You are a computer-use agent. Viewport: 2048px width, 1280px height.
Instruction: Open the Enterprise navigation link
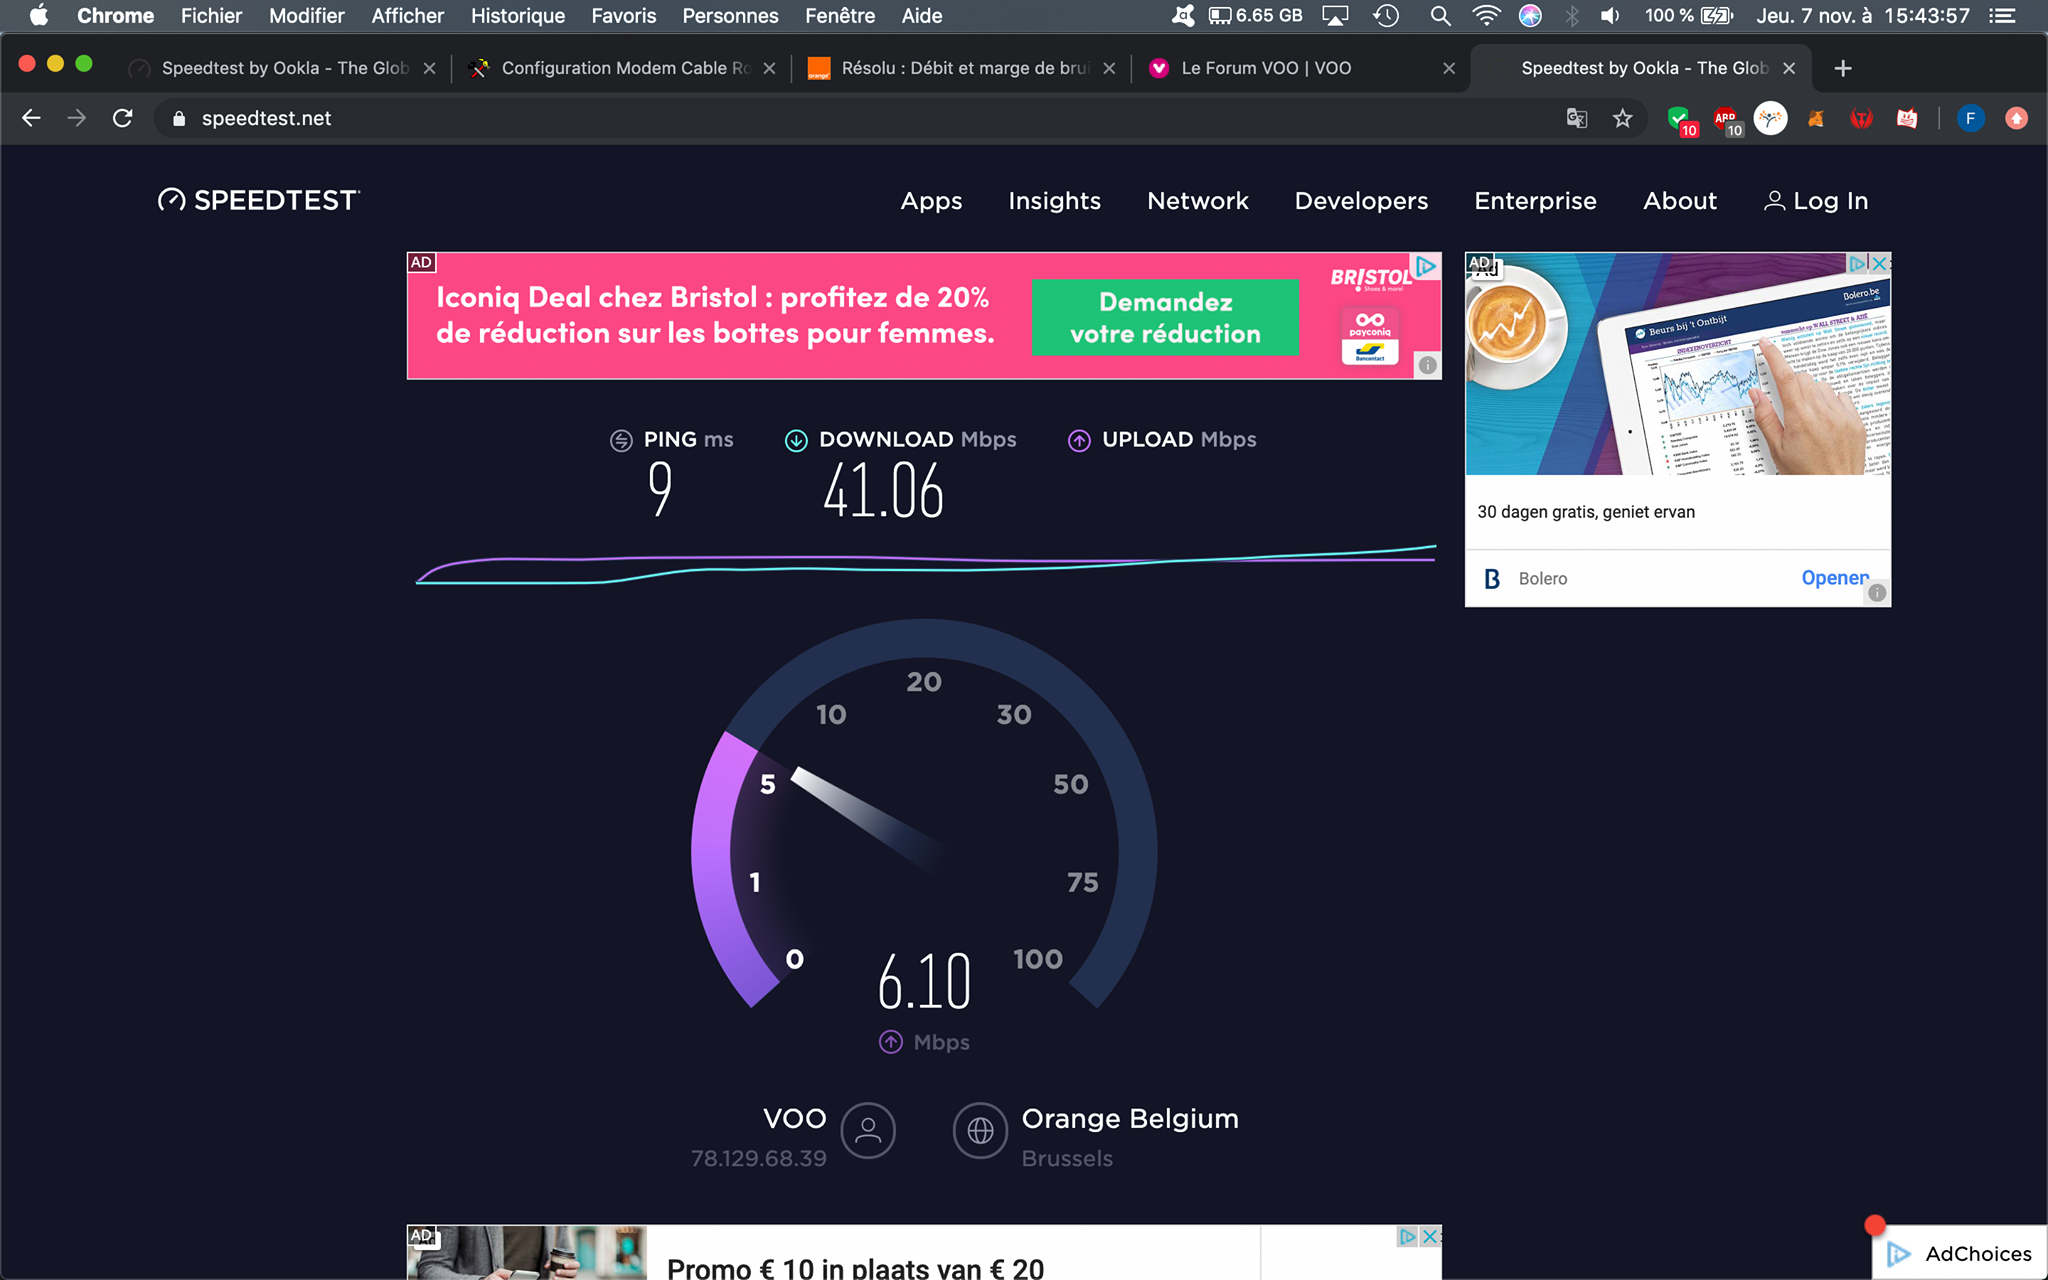click(1535, 201)
